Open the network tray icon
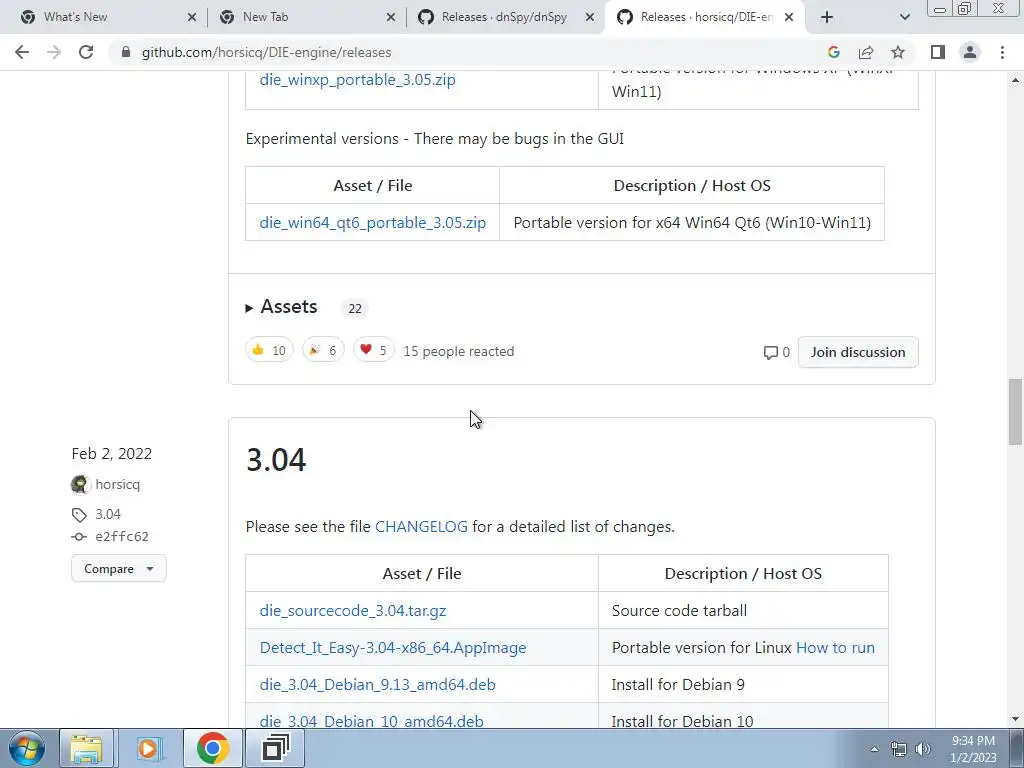 coord(899,749)
